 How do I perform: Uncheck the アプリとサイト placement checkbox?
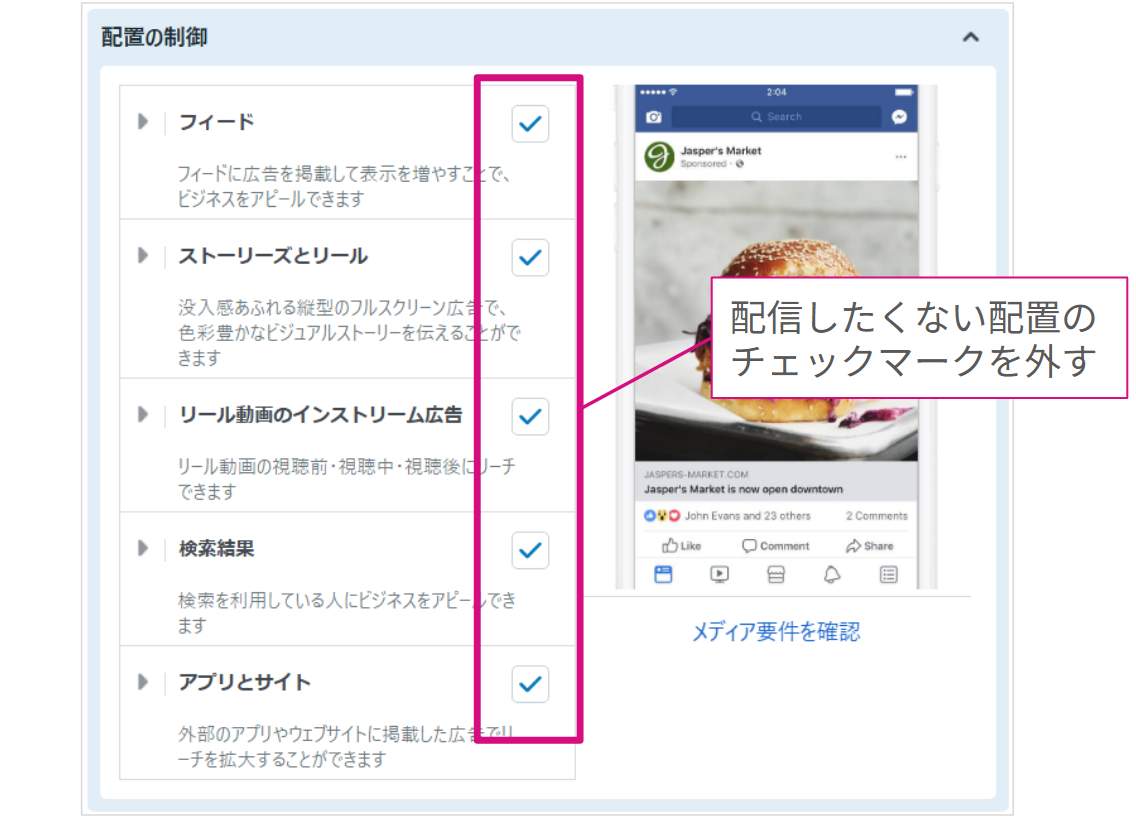point(530,684)
